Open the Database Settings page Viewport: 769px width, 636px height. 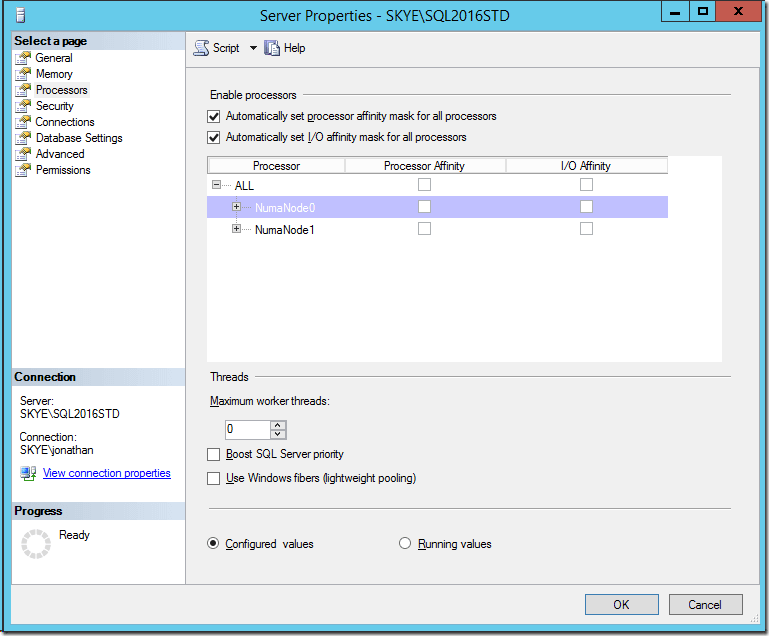pyautogui.click(x=79, y=138)
